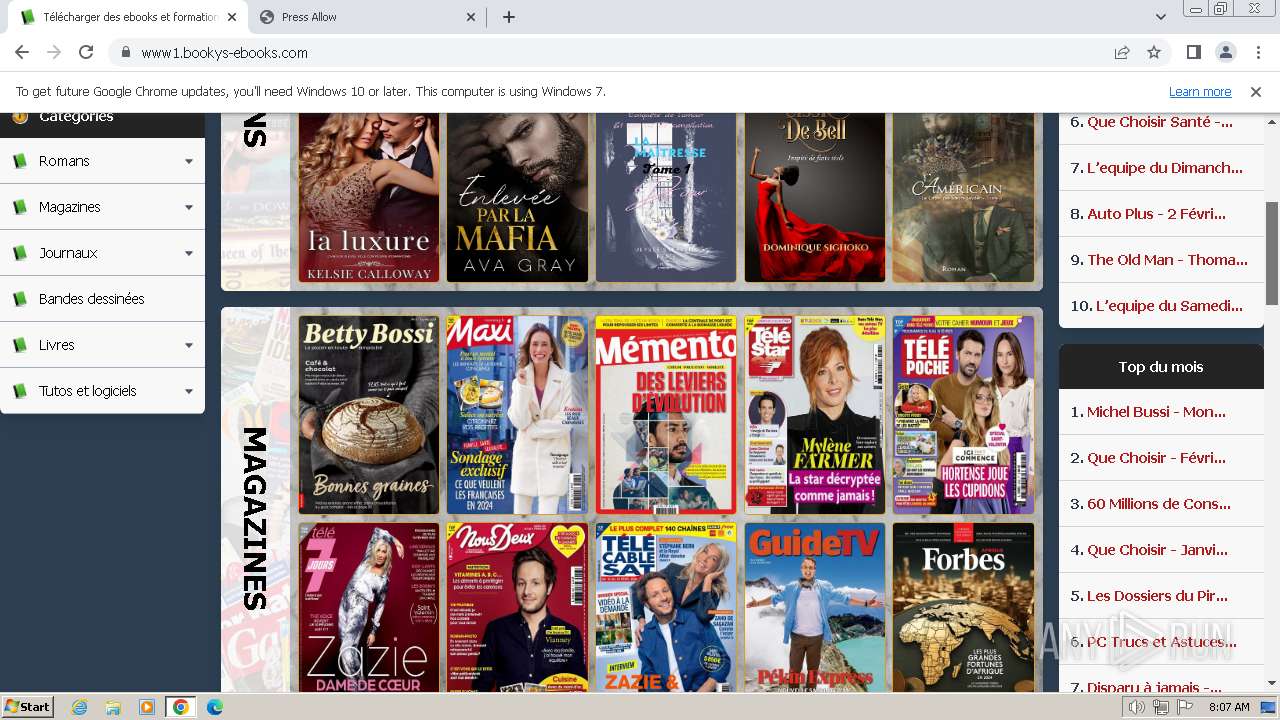
Task: Open 60 Millions de Consommateurs link
Action: 1159,504
